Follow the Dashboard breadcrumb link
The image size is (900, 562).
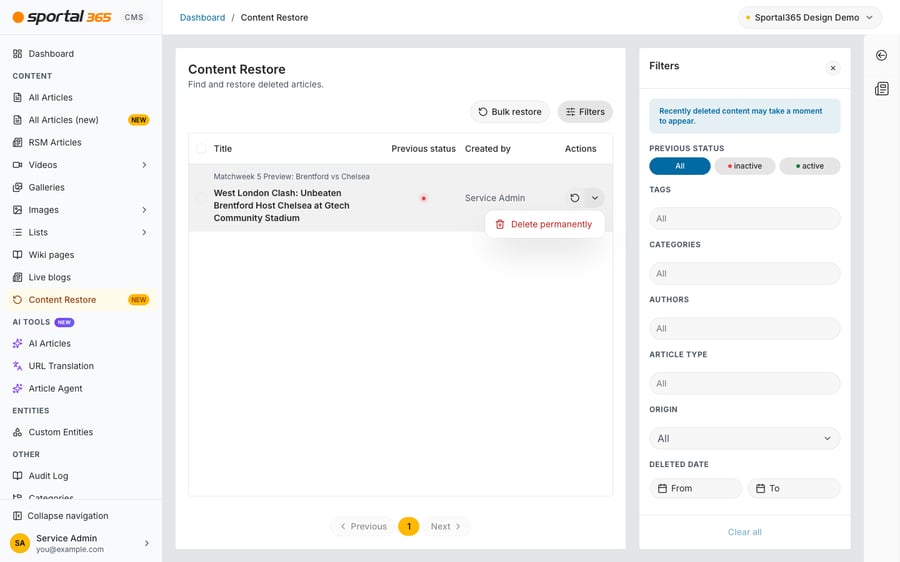[x=203, y=17]
